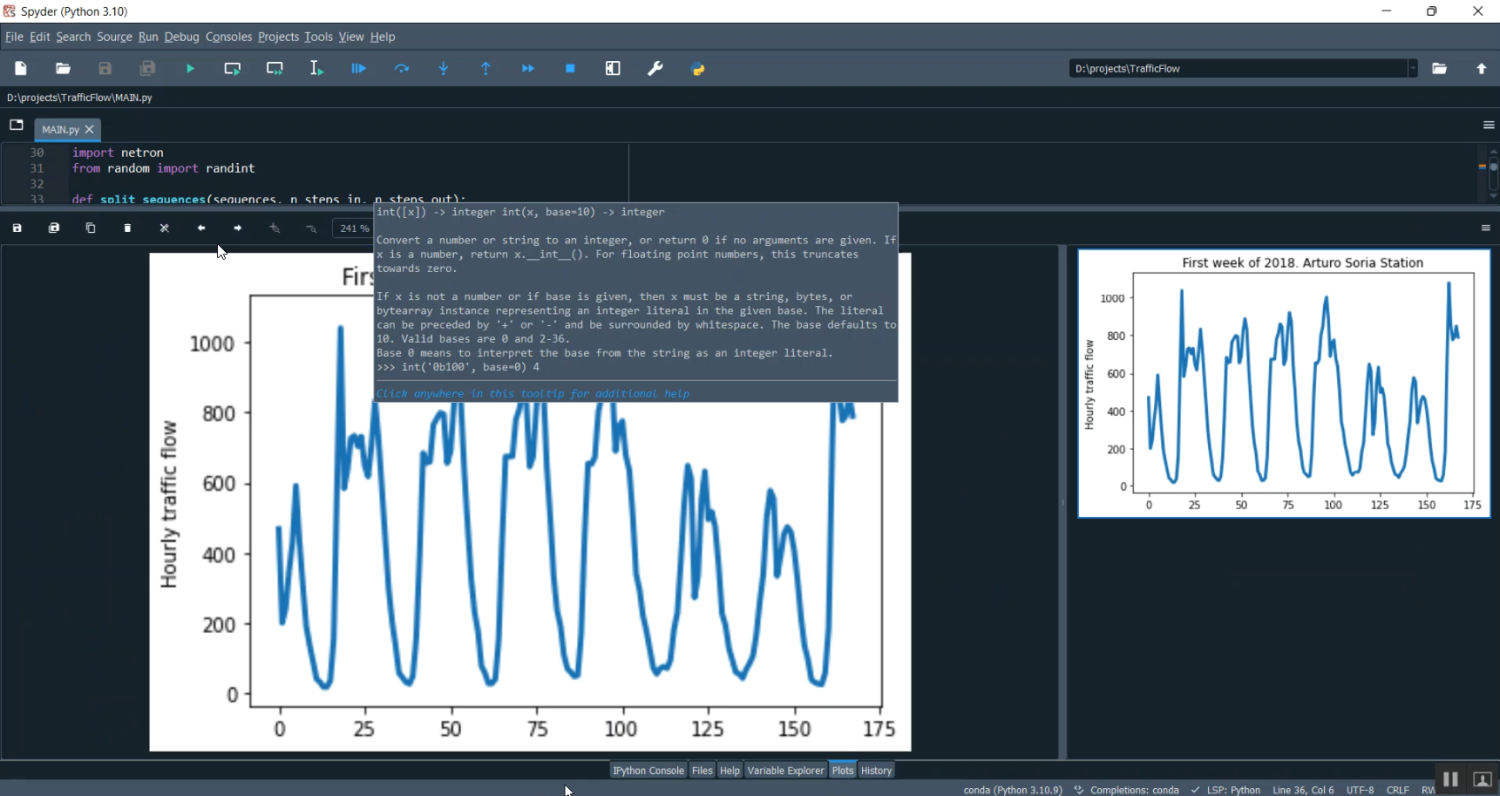Run the current file
This screenshot has height=796, width=1500.
point(190,68)
